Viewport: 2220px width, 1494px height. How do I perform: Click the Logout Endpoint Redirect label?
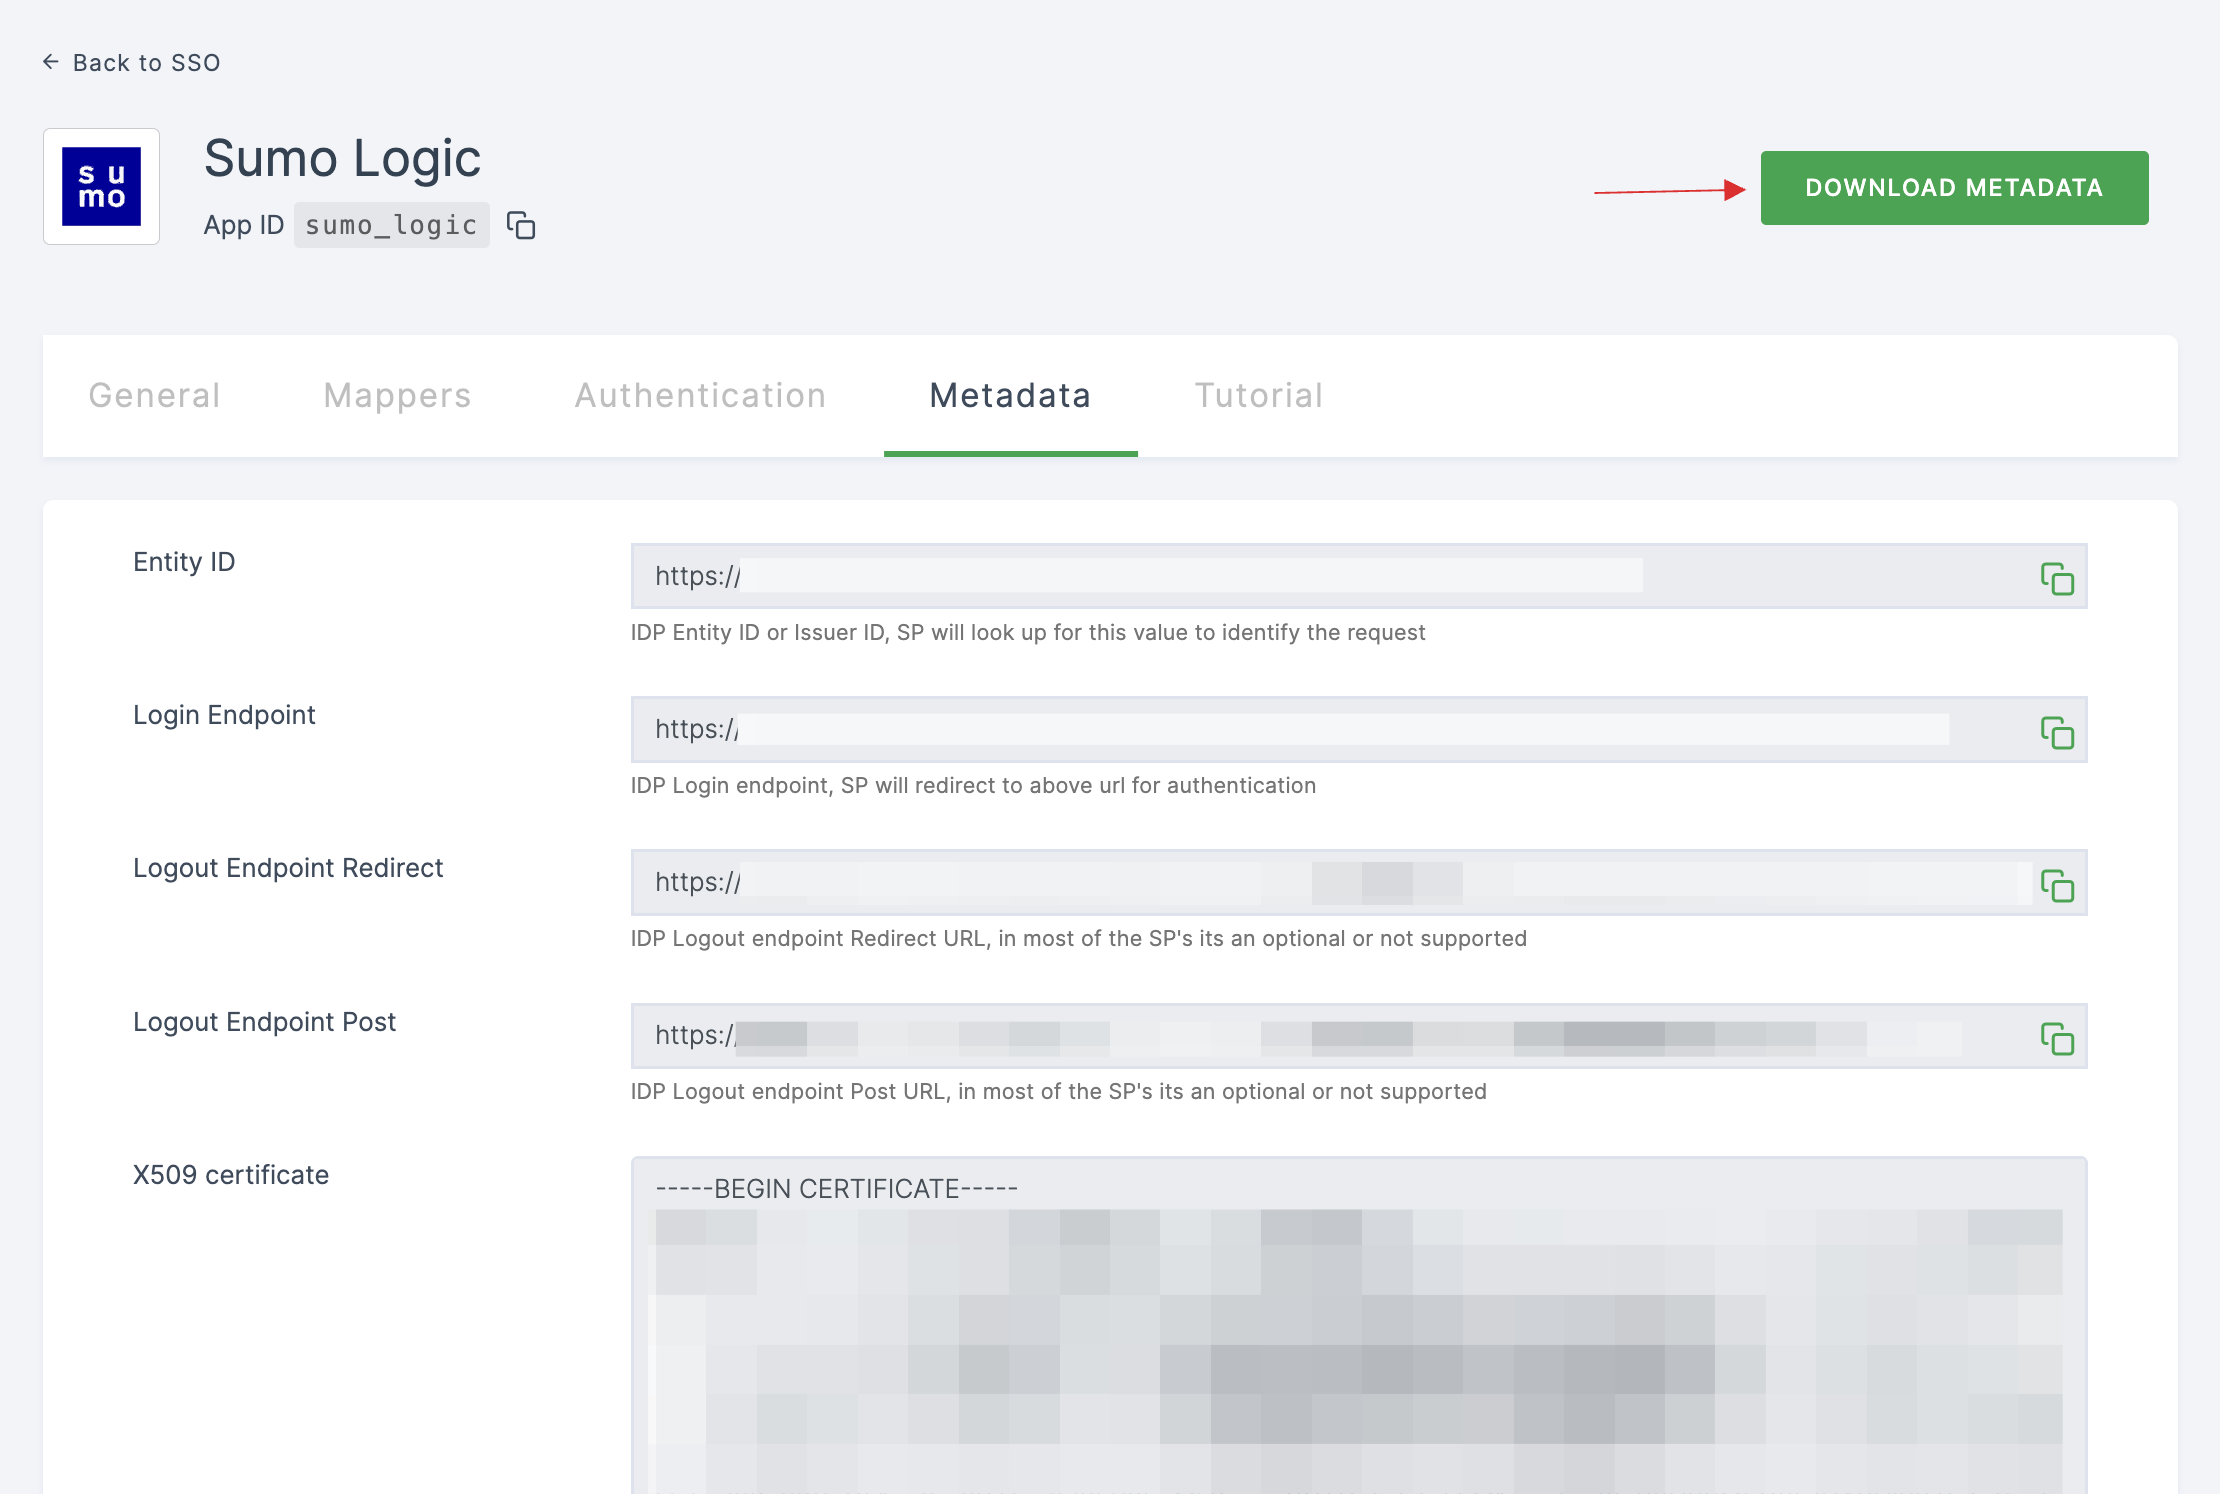(x=288, y=868)
